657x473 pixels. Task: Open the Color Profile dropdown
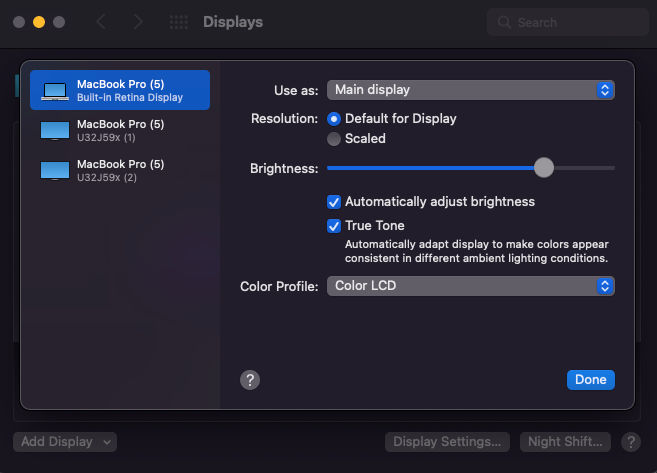471,286
